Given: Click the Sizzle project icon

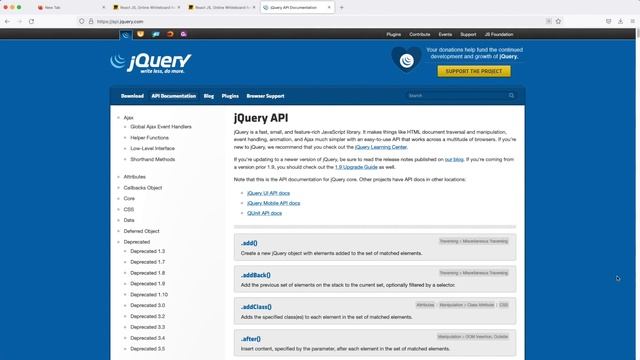Looking at the screenshot, I should point(170,34).
